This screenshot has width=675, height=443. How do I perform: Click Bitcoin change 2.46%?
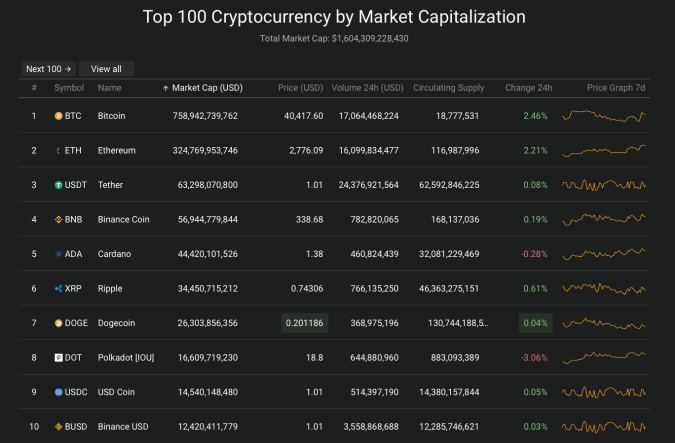536,116
